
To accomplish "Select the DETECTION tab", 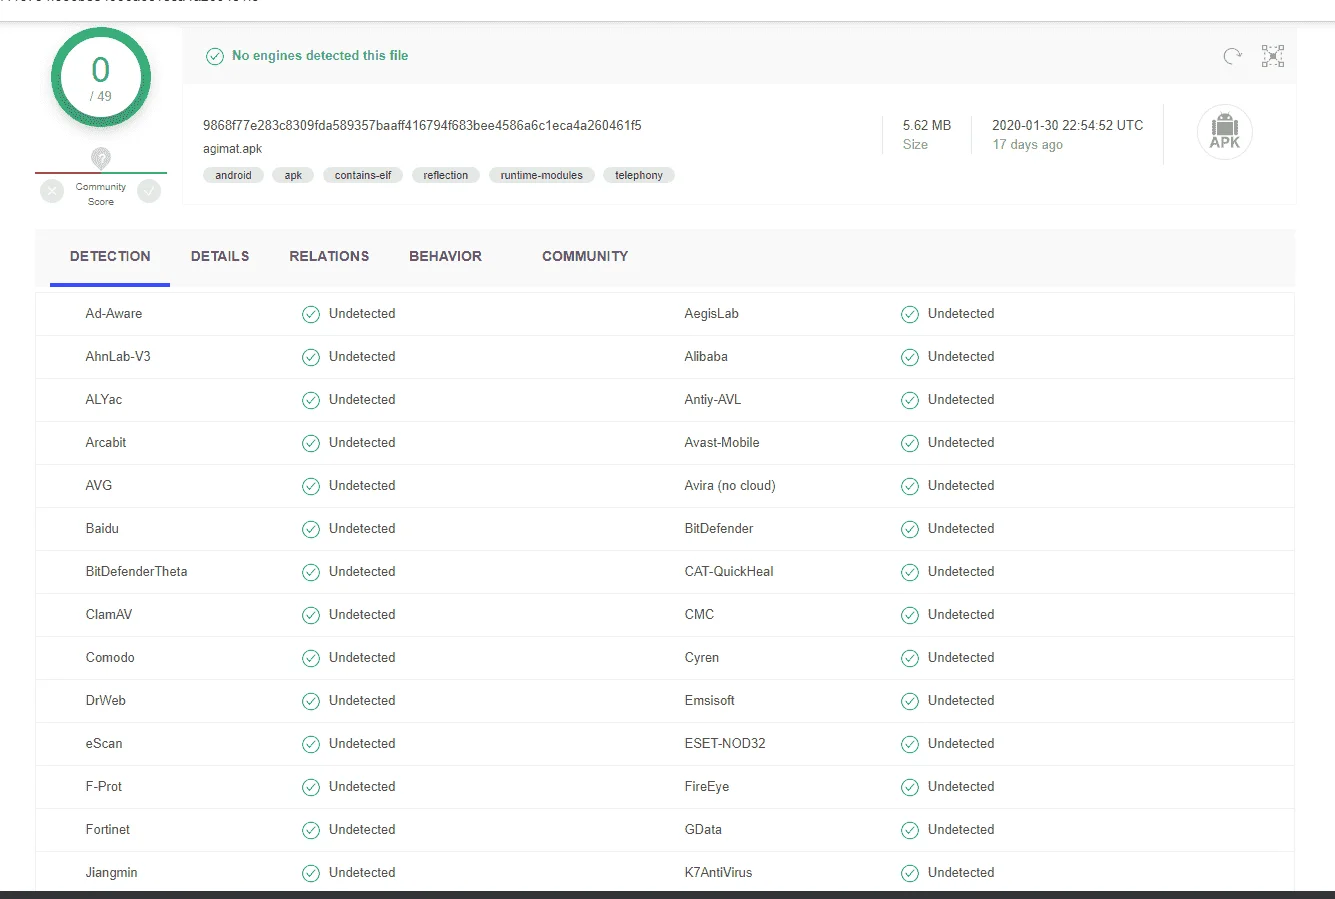I will click(110, 256).
